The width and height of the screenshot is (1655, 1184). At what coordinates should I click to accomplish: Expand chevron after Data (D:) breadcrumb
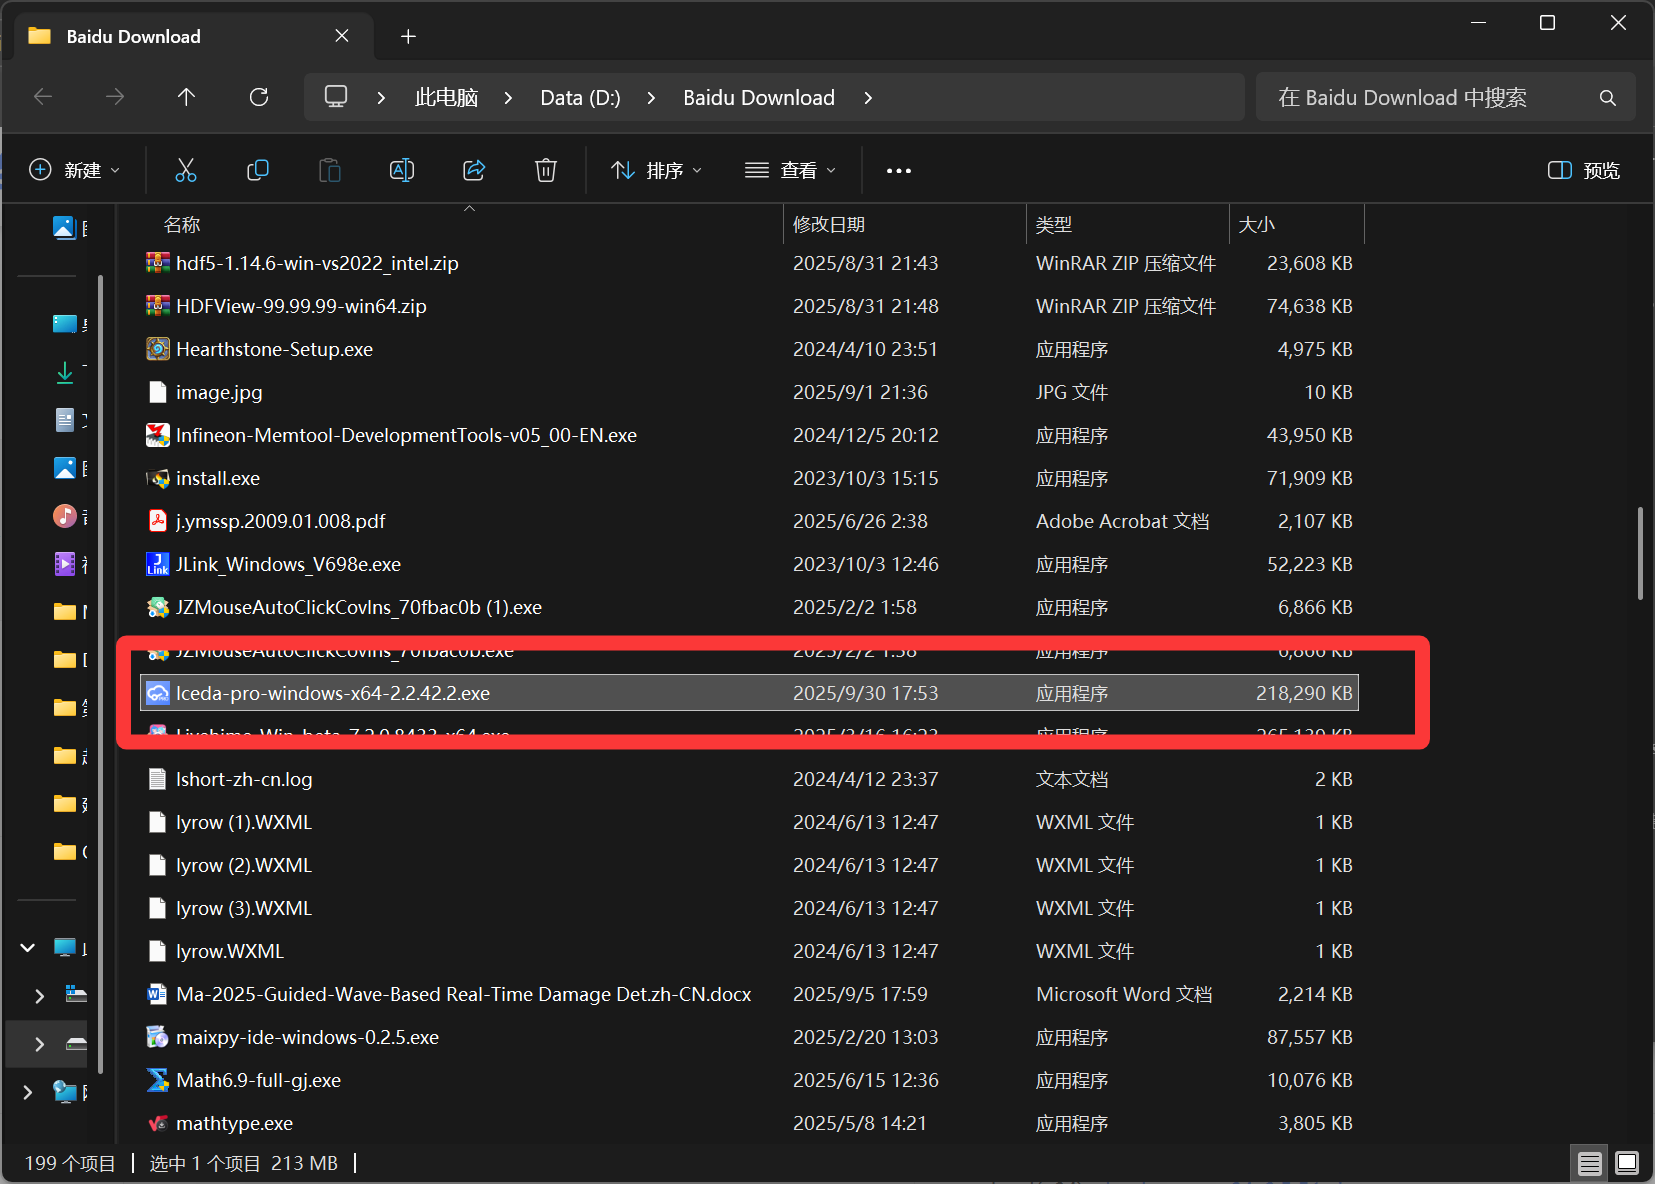tap(652, 98)
